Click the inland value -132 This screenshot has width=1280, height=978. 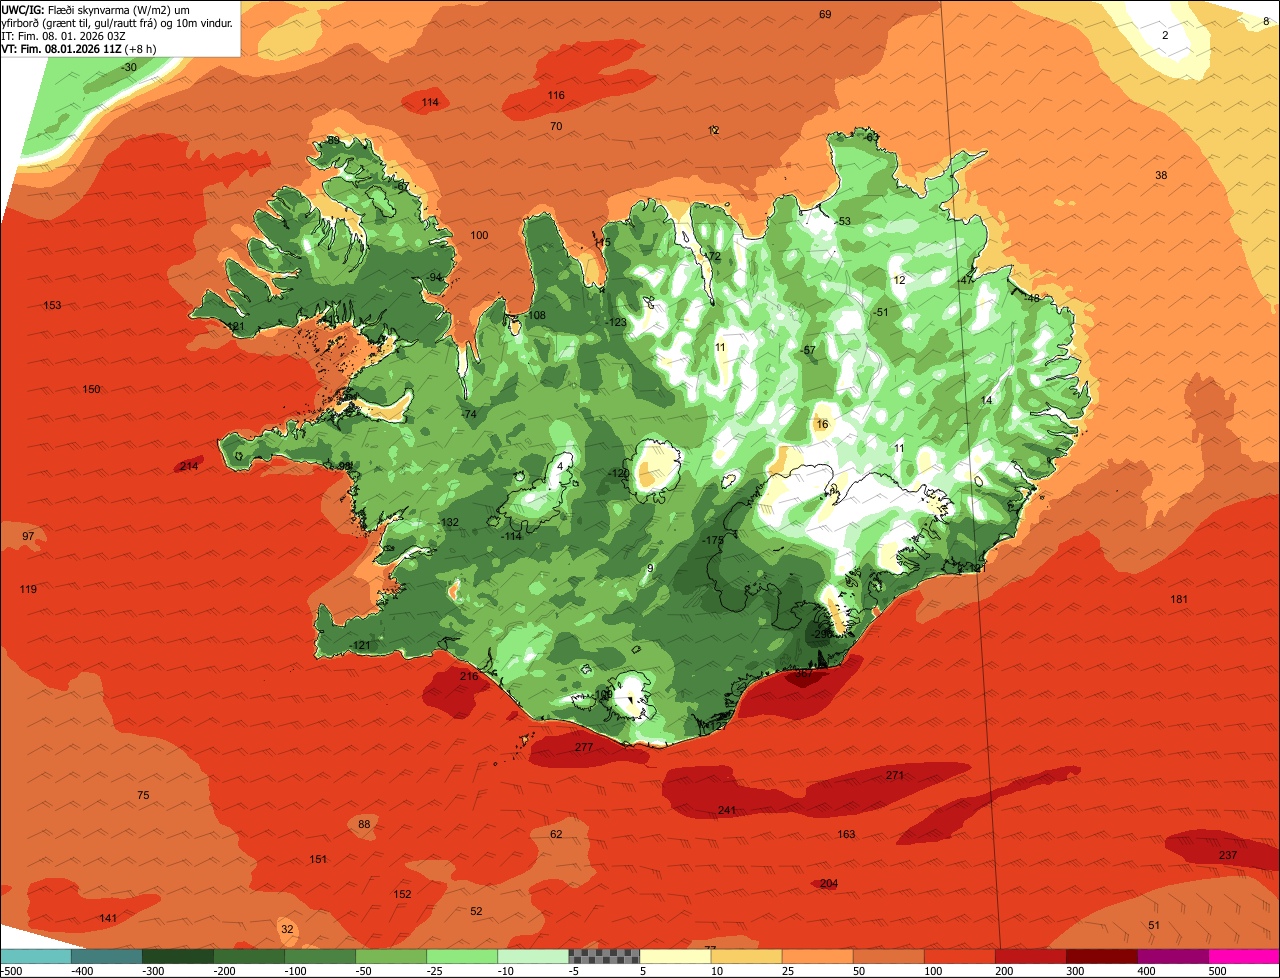(x=449, y=523)
